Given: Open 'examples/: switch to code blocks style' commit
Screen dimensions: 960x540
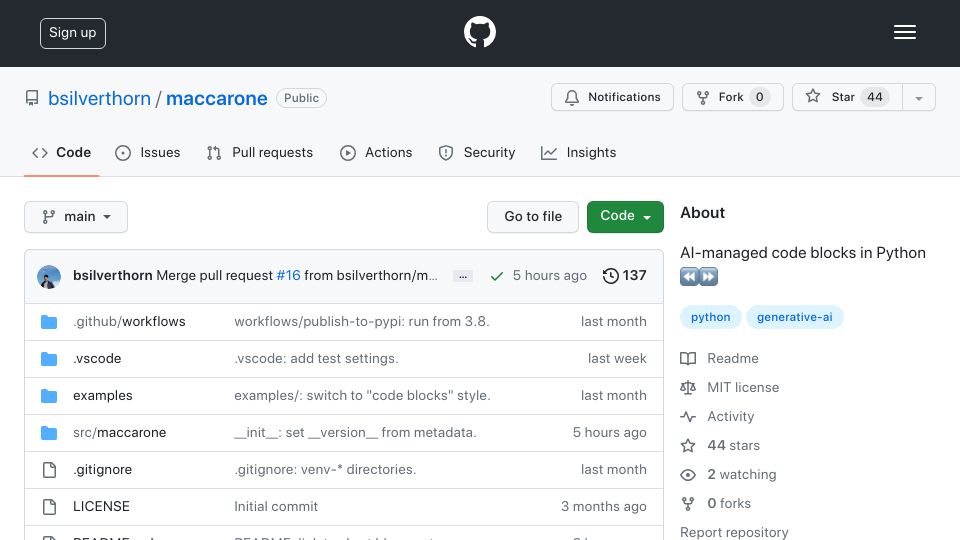Looking at the screenshot, I should click(x=362, y=396).
